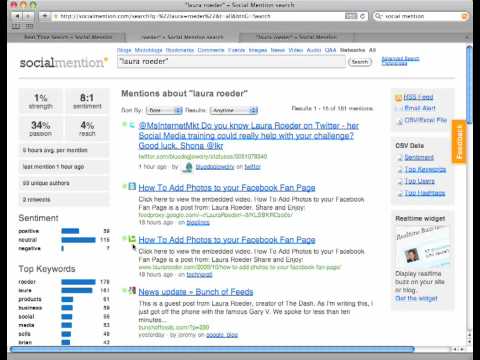Click the twitter source link after bluedogjewelry
Viewport: 480px width, 360px height.
(252, 167)
